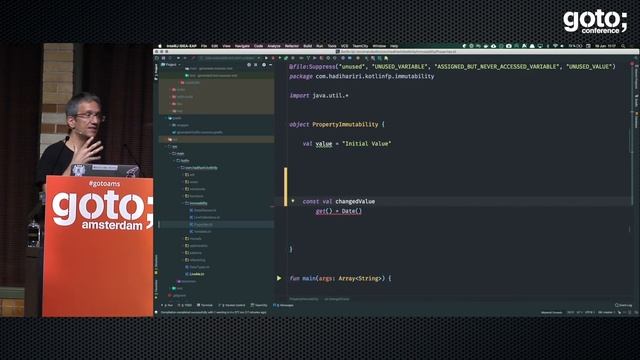Click changedValue breadcrumb below editor

[338, 299]
